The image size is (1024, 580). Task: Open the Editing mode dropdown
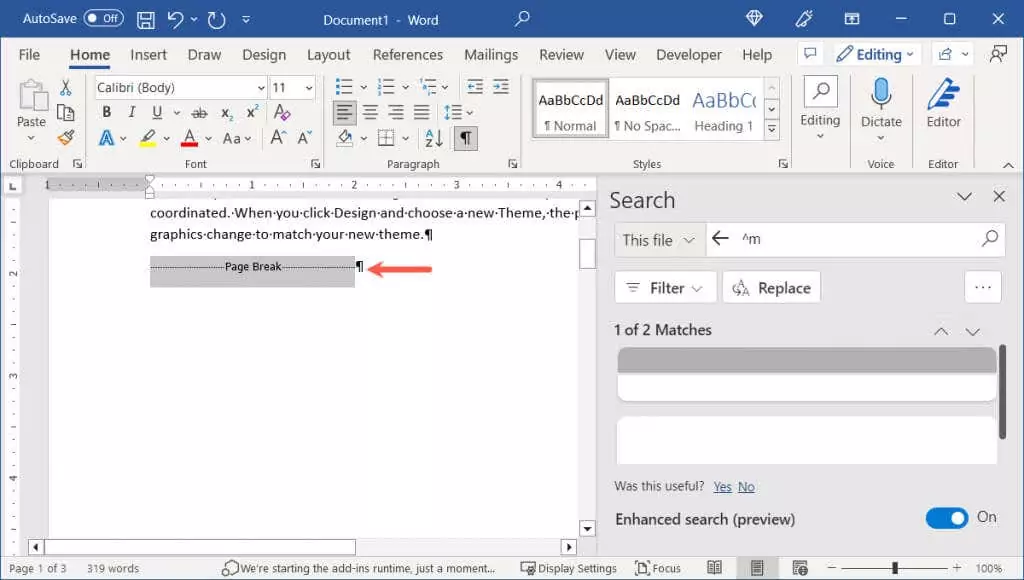(877, 54)
